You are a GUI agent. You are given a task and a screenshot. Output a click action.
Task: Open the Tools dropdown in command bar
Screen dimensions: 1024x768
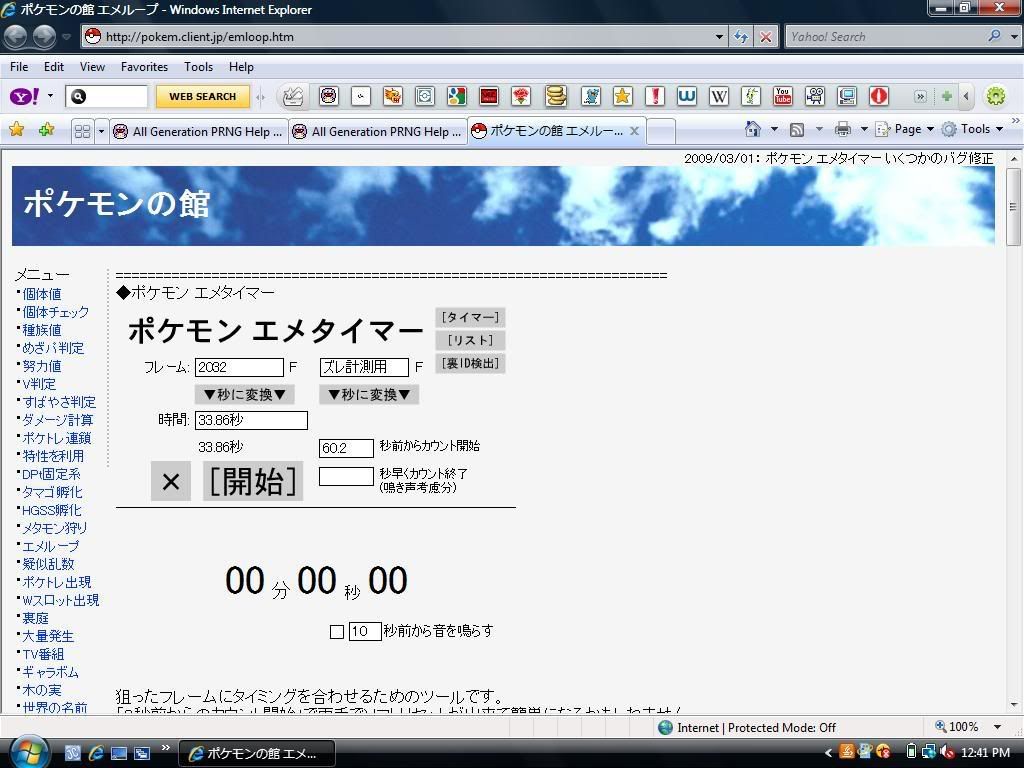click(x=974, y=129)
